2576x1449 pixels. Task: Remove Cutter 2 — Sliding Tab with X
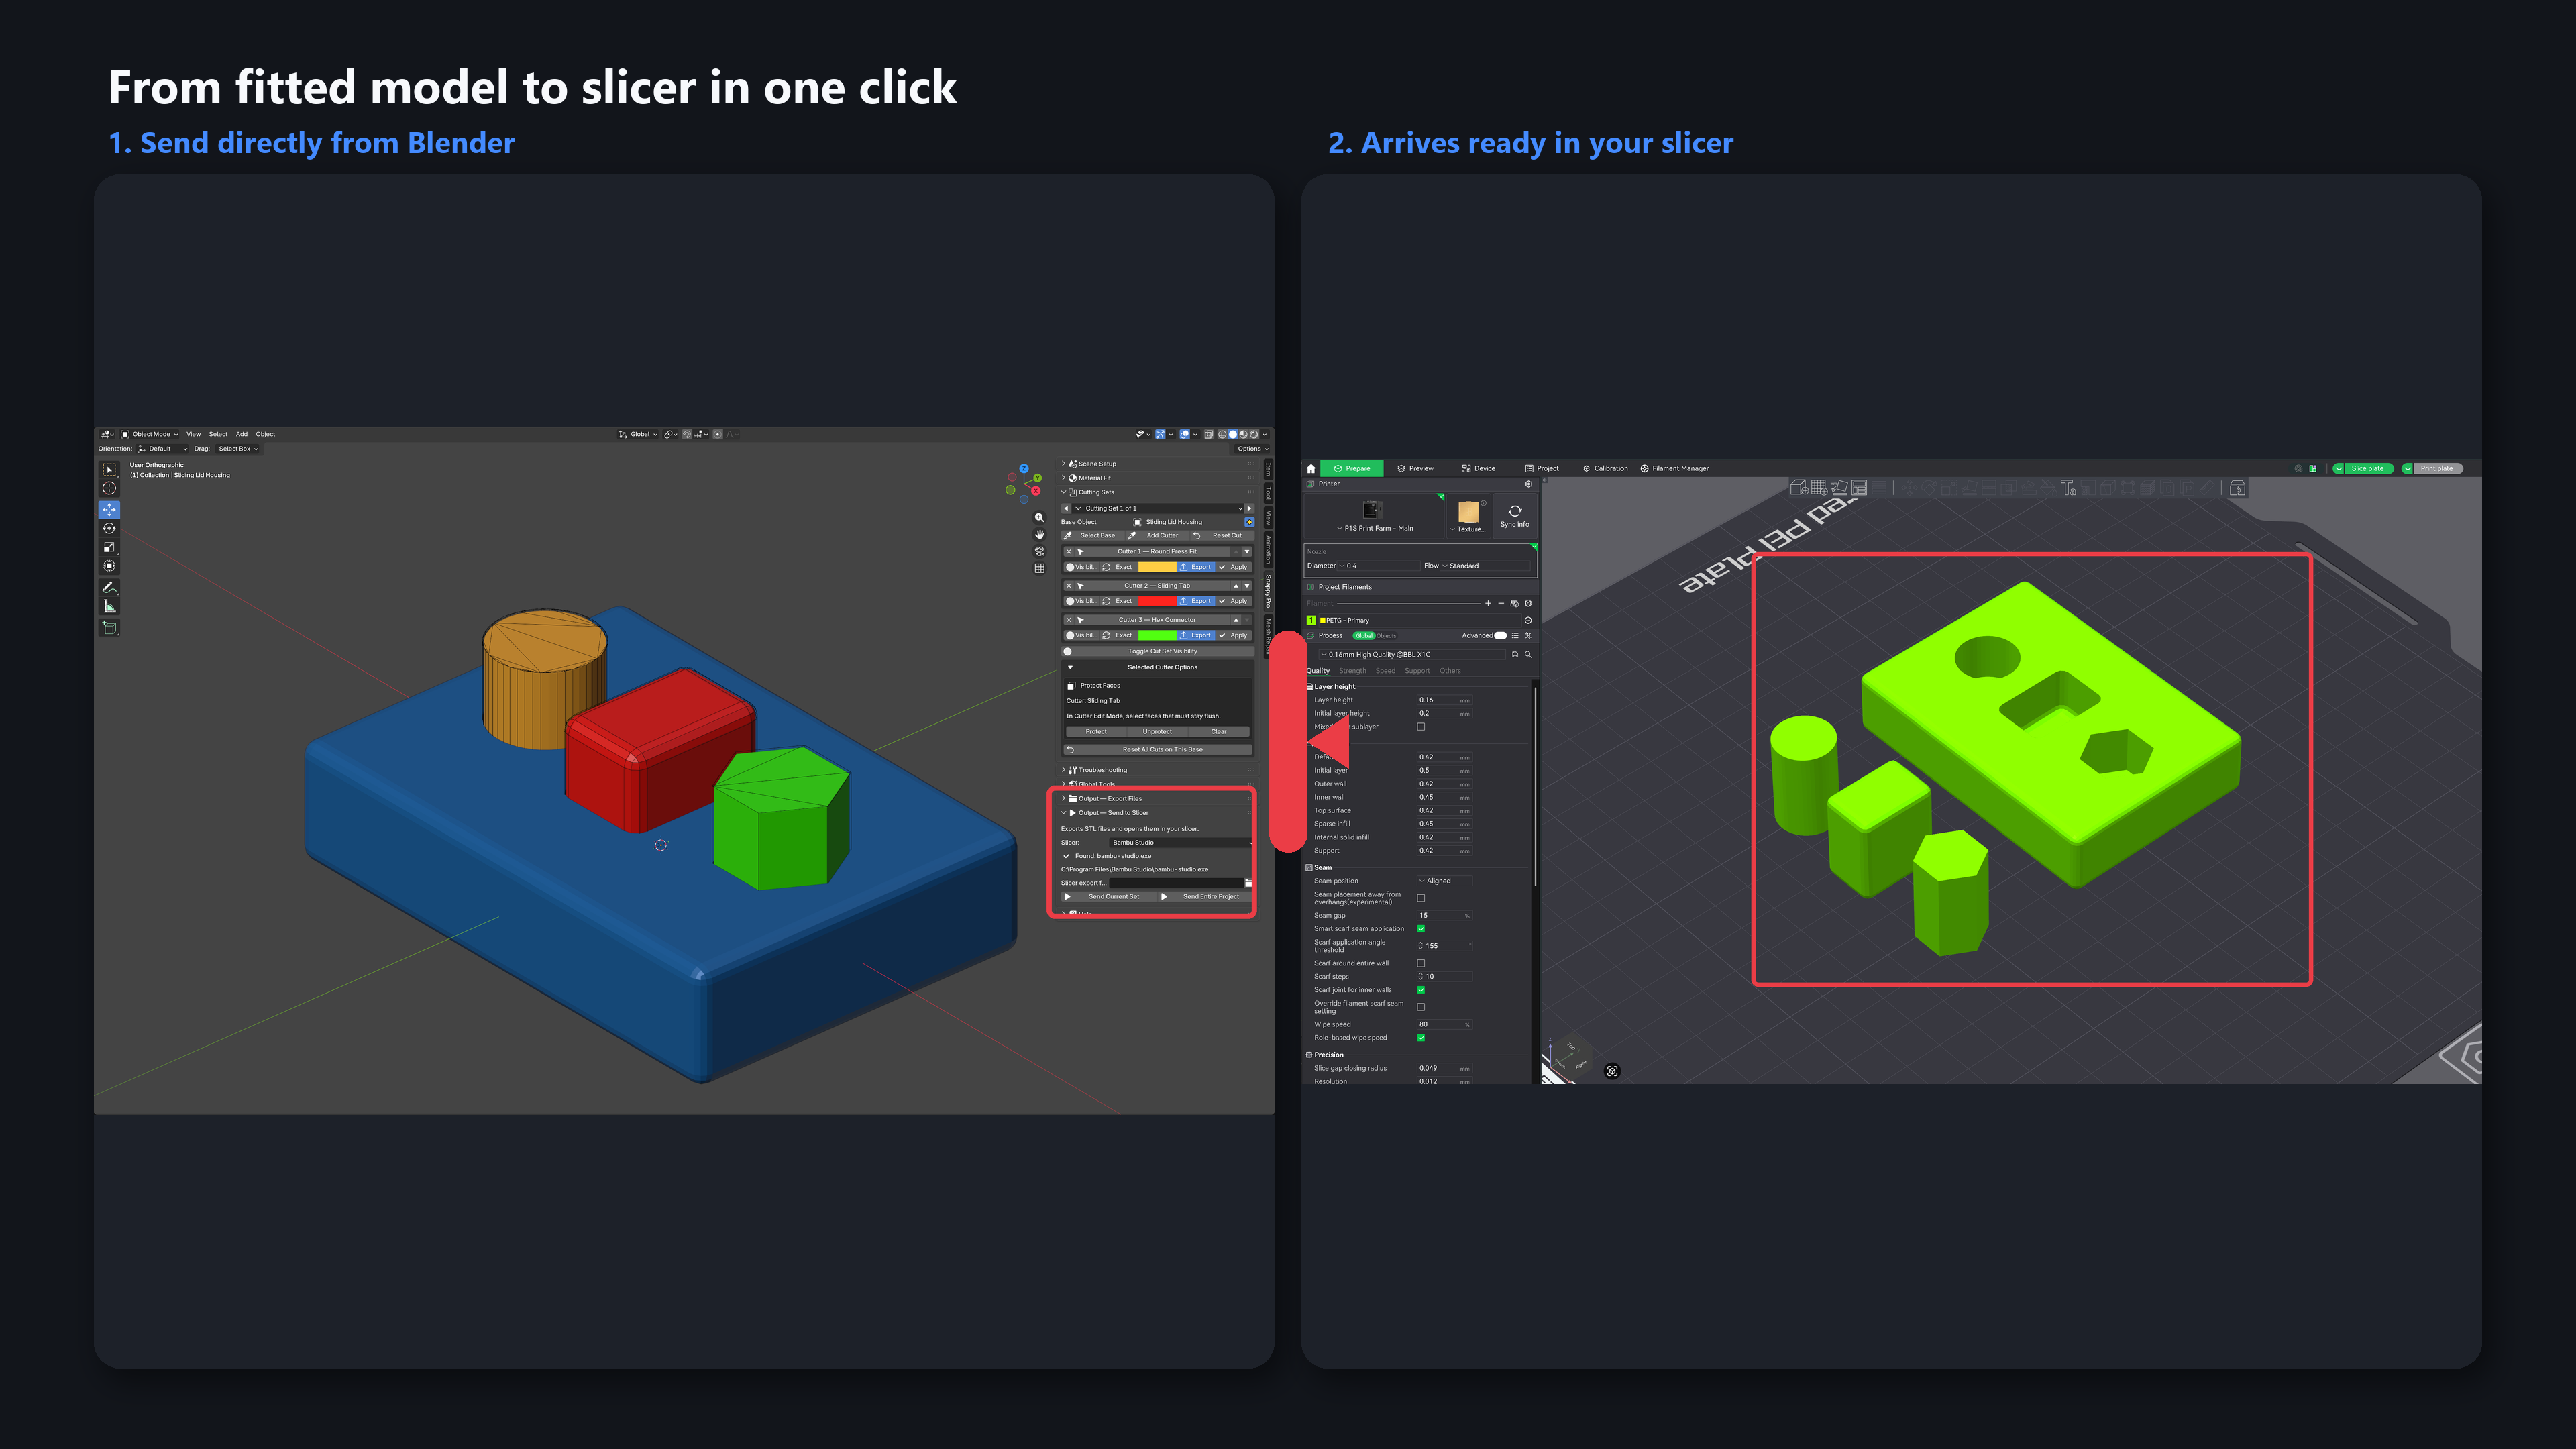pos(1068,586)
